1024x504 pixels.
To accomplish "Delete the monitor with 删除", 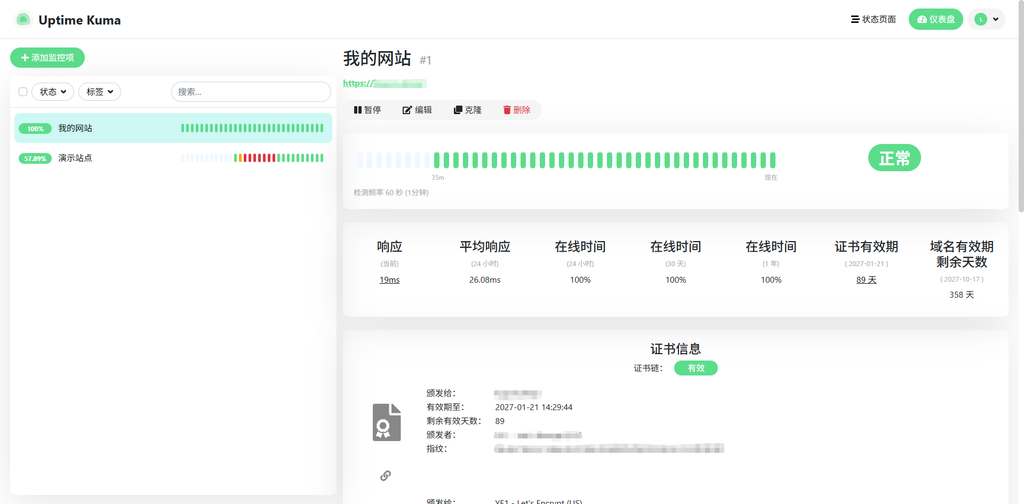I will 517,110.
